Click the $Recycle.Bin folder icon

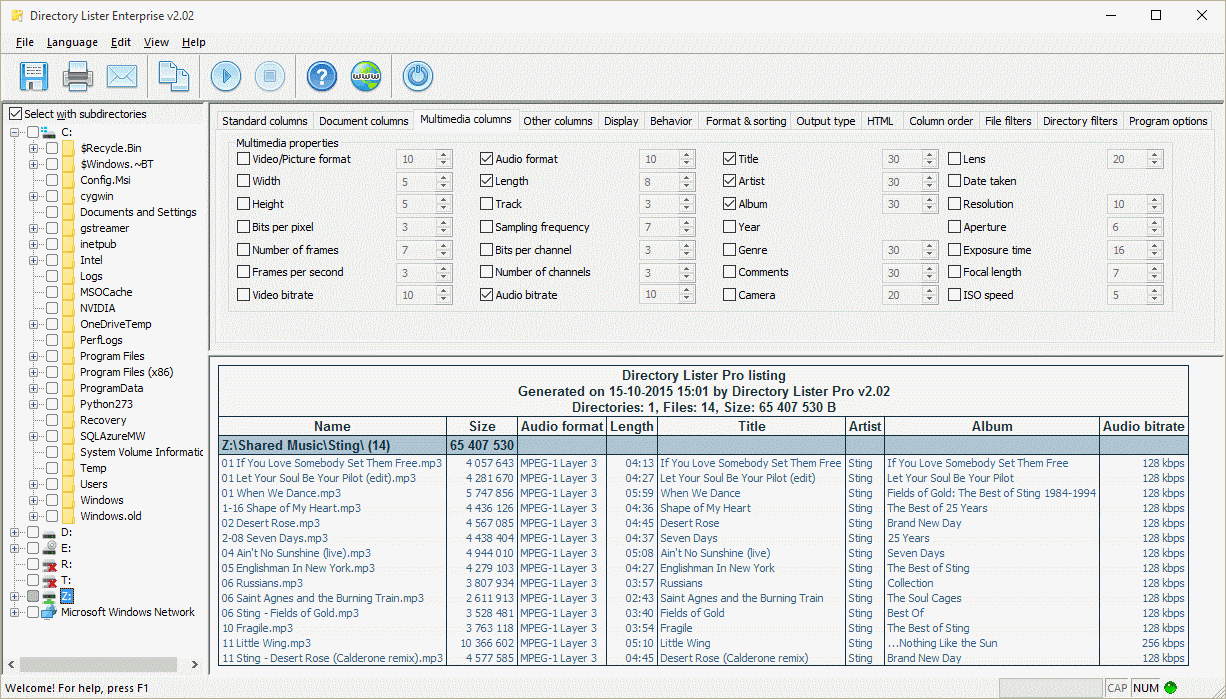[68, 148]
